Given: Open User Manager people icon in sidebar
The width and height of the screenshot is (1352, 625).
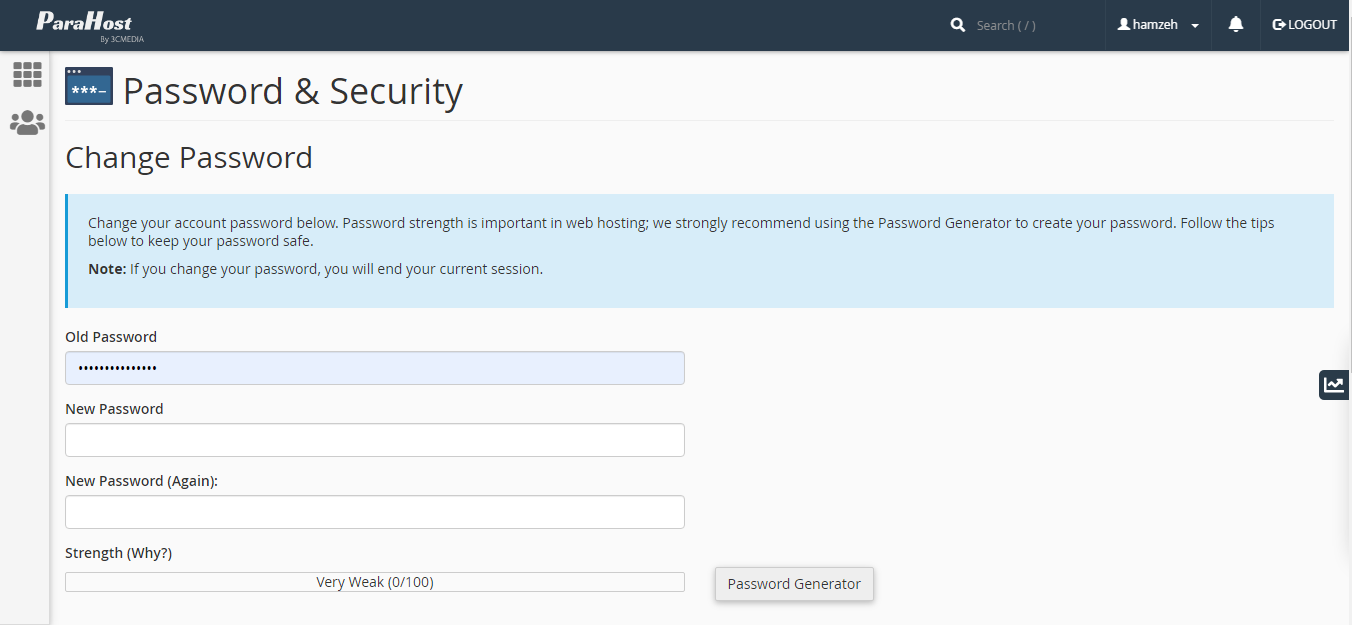Looking at the screenshot, I should coord(27,123).
